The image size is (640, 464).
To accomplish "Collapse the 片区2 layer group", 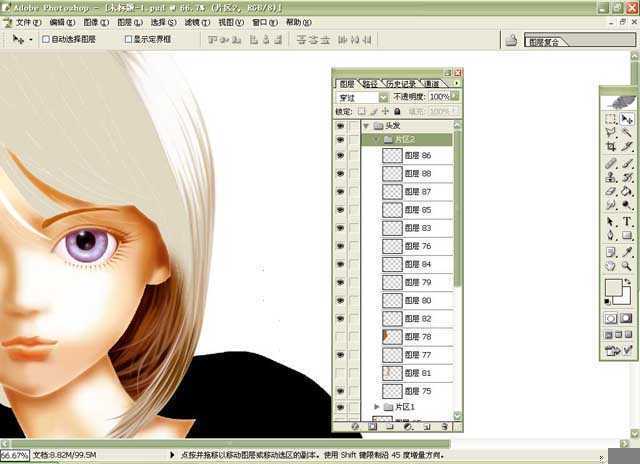I will click(377, 140).
